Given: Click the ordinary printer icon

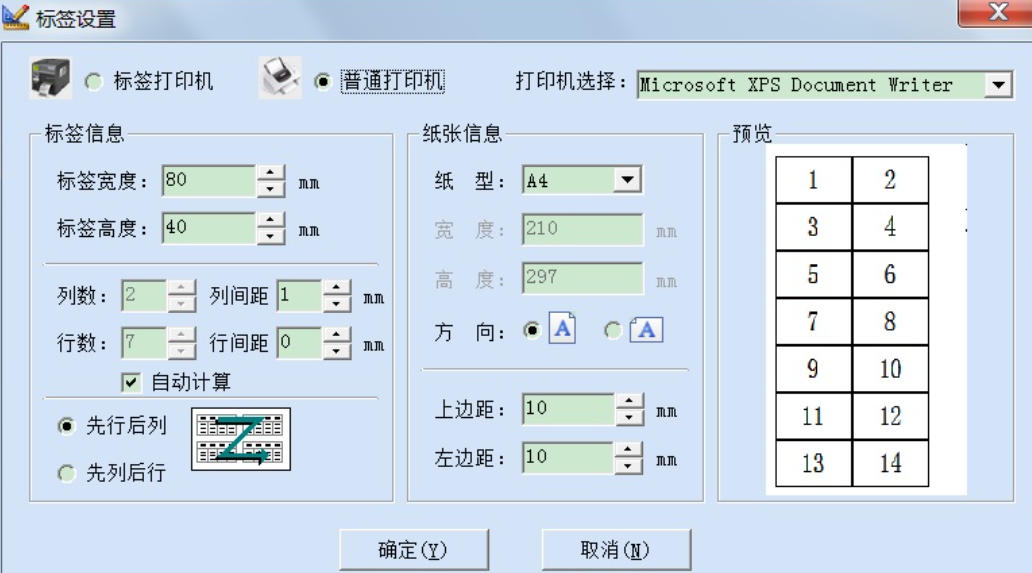Looking at the screenshot, I should pos(280,78).
